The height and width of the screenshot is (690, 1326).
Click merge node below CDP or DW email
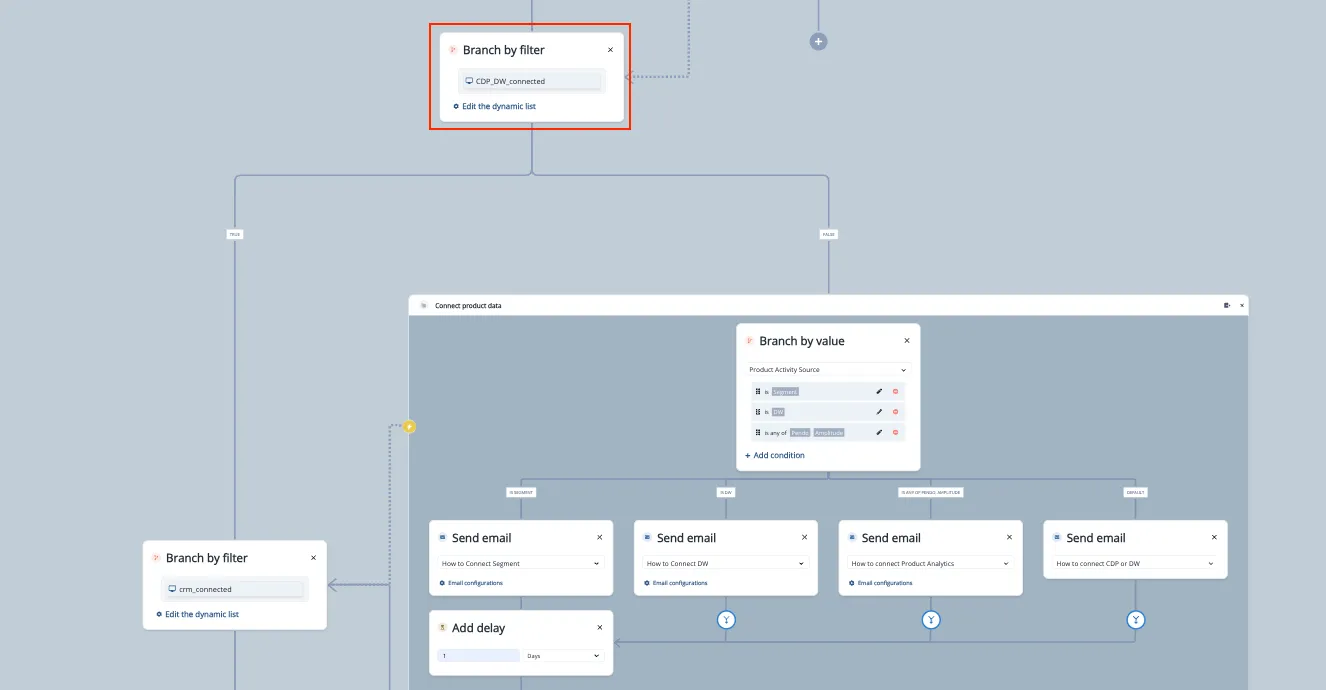click(x=1135, y=620)
